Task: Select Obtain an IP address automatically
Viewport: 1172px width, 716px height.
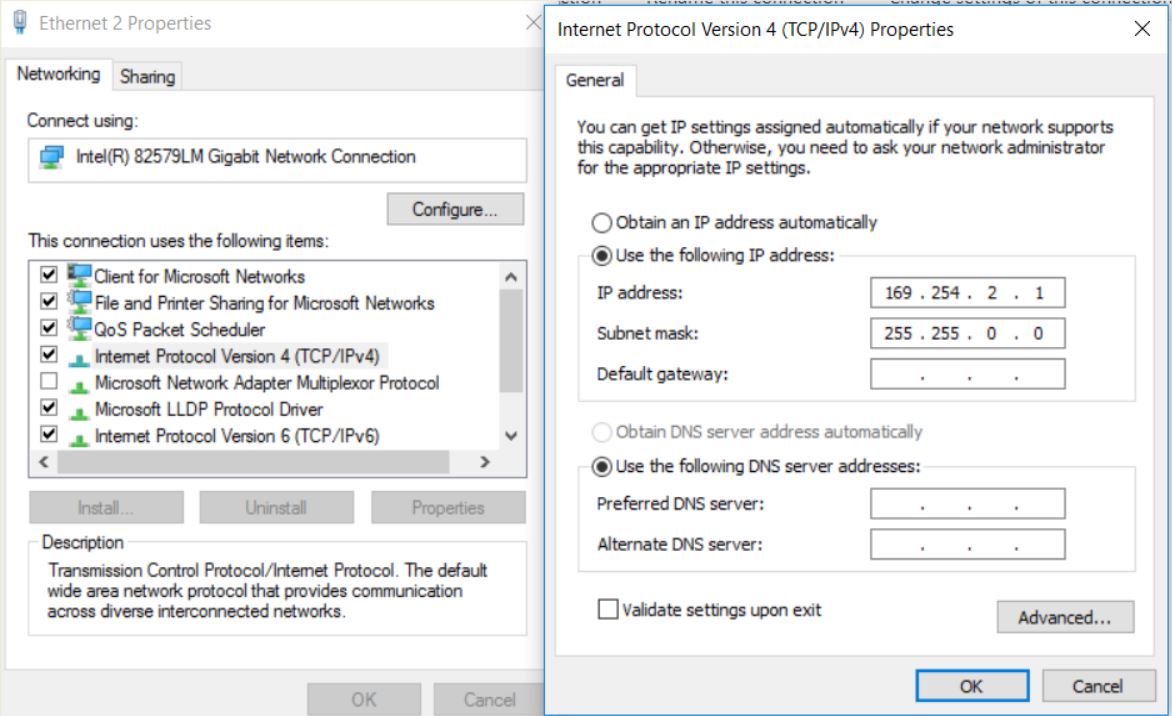Action: click(x=602, y=223)
